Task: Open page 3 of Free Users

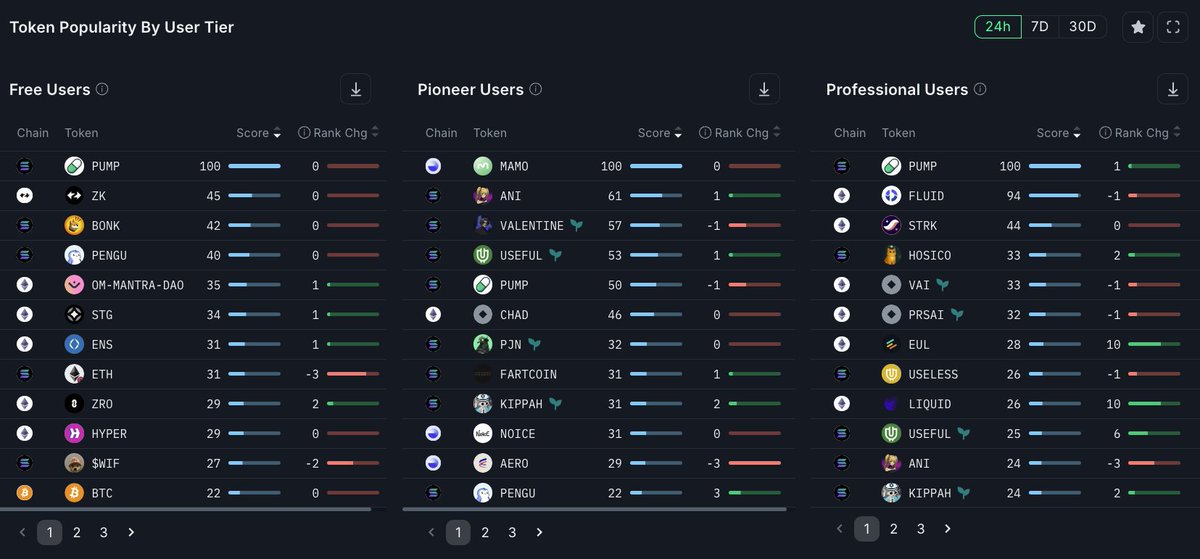Action: [104, 533]
